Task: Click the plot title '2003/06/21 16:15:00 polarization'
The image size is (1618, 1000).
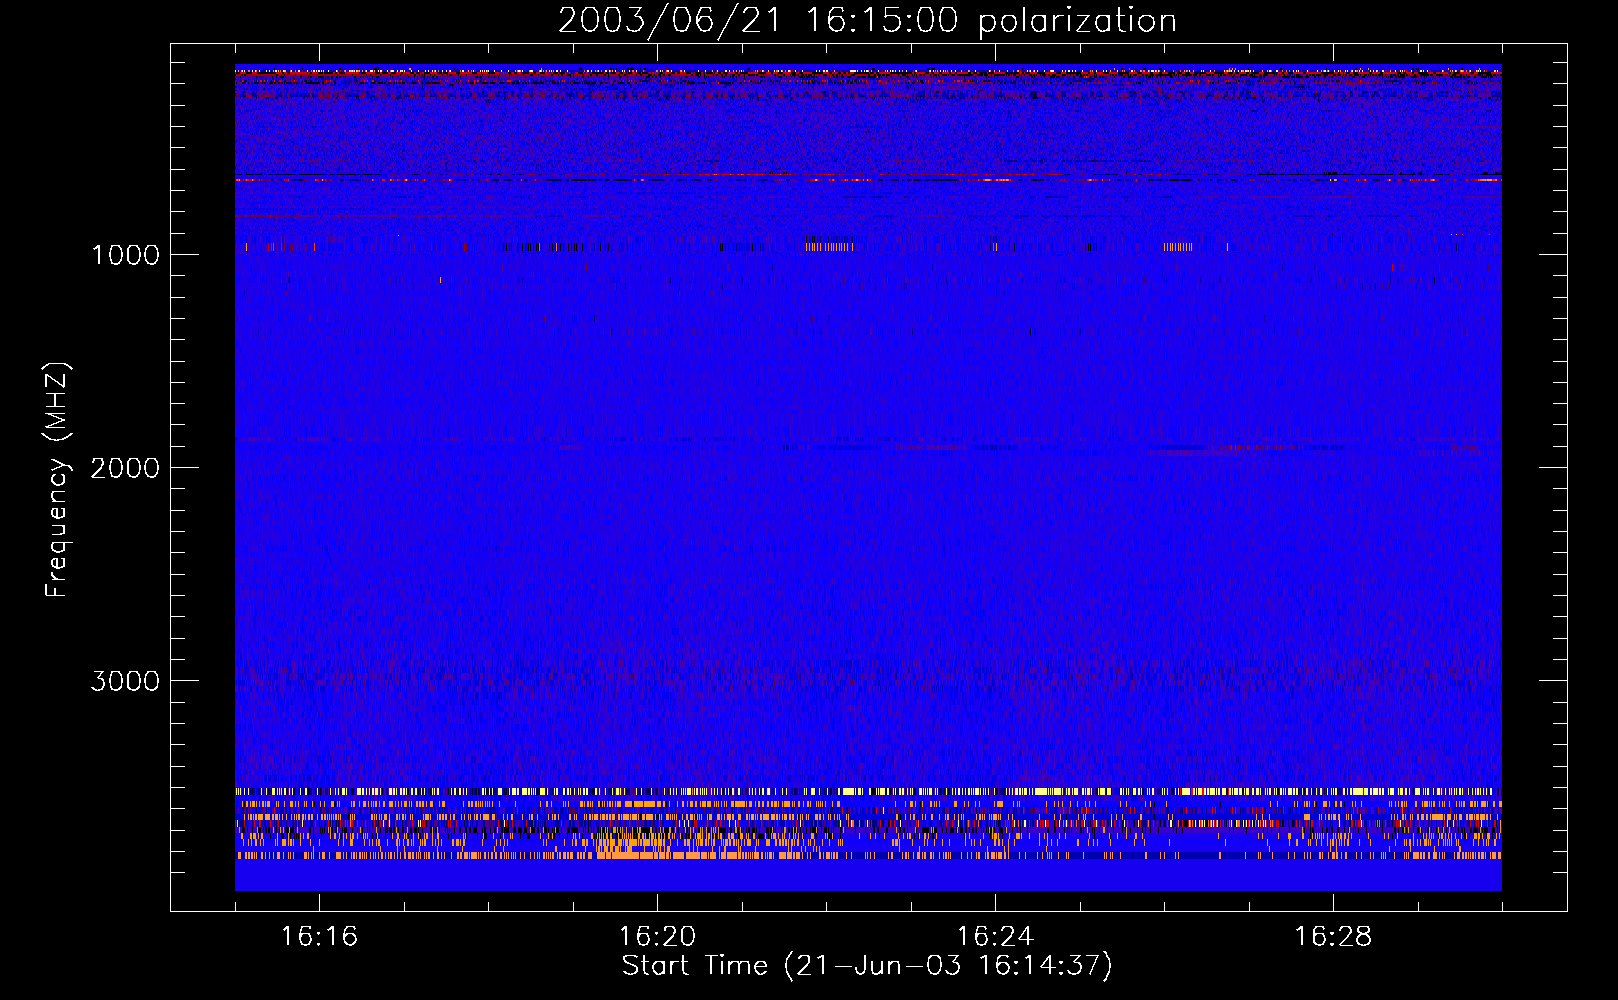Action: click(867, 21)
